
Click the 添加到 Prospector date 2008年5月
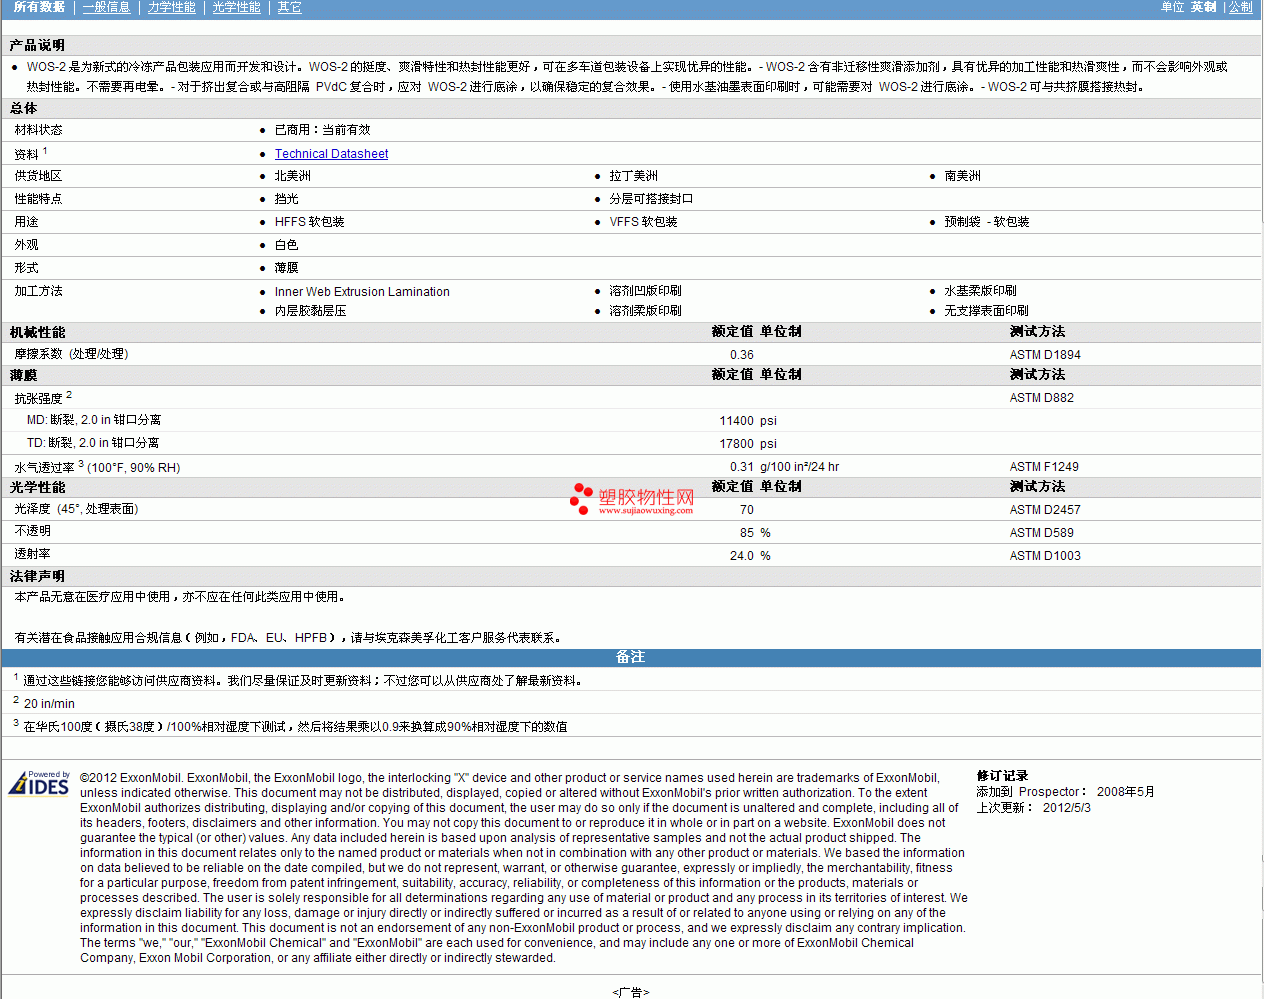tap(1125, 792)
